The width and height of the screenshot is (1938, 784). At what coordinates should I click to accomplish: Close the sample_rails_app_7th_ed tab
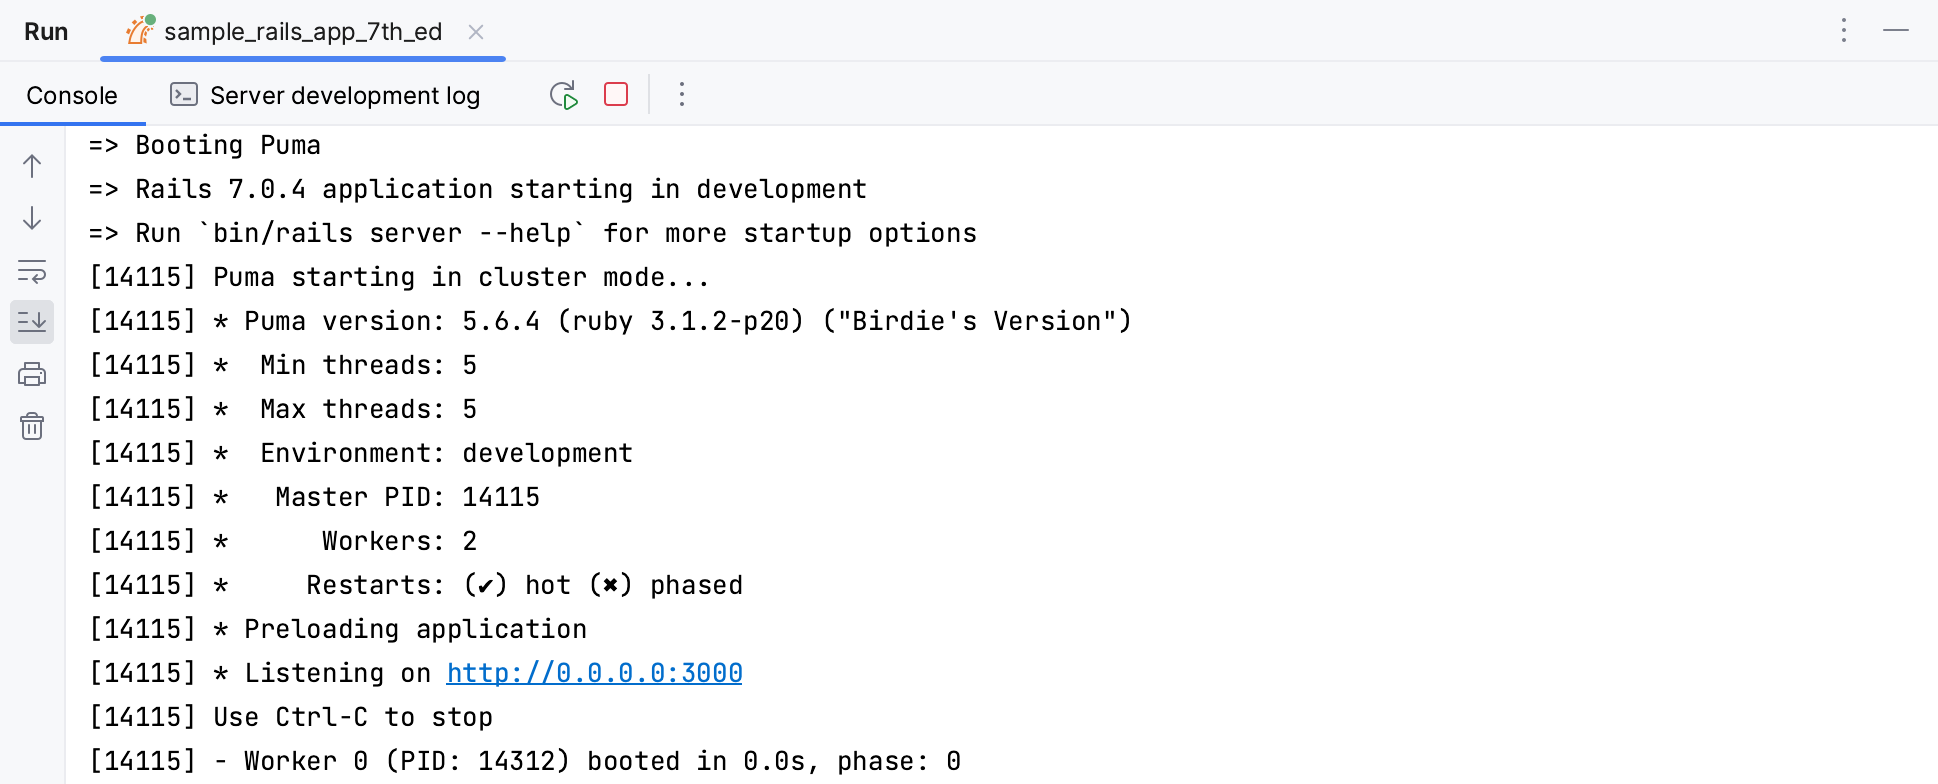point(476,32)
